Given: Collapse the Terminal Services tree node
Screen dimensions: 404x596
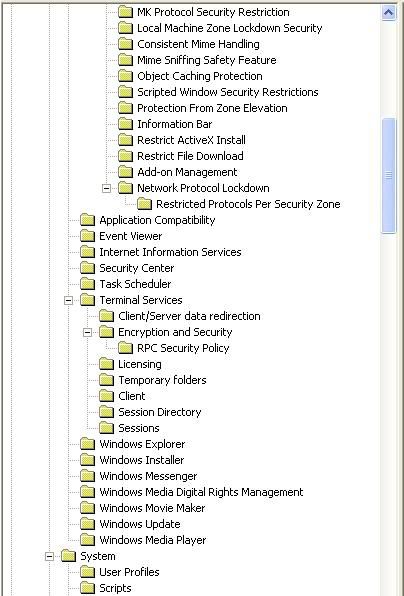Looking at the screenshot, I should pos(68,300).
